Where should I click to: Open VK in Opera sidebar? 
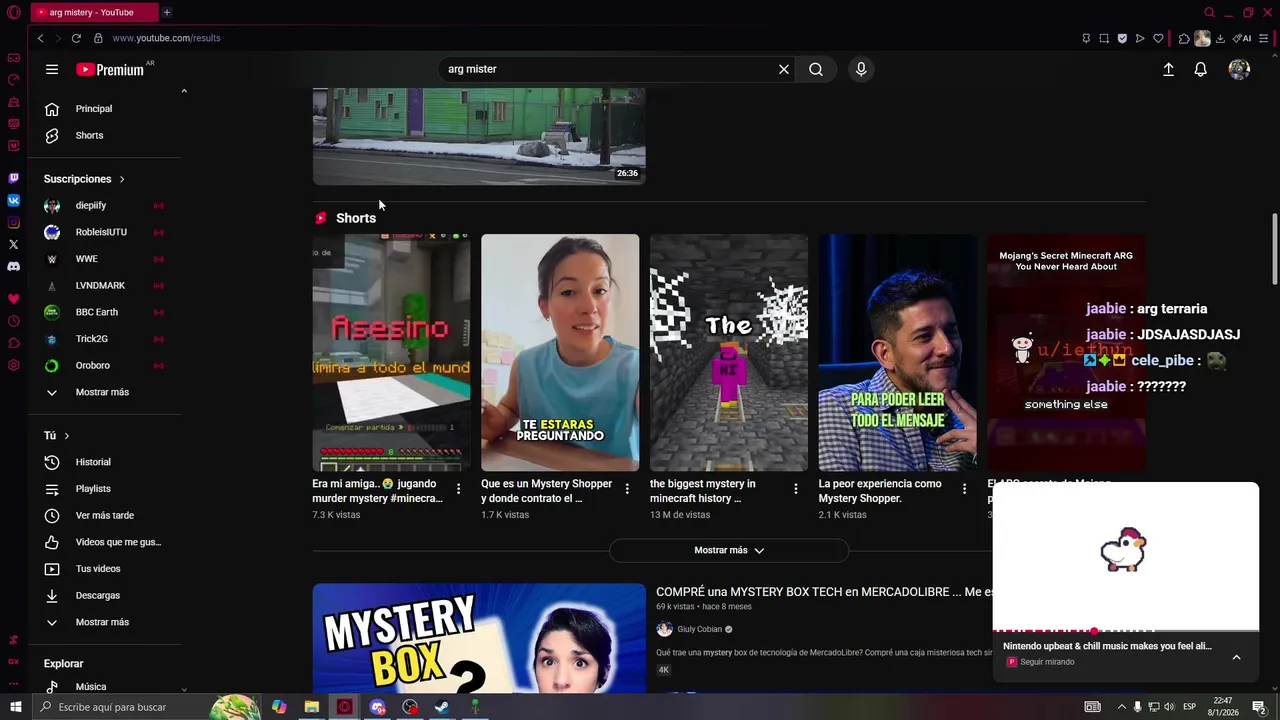coord(14,200)
